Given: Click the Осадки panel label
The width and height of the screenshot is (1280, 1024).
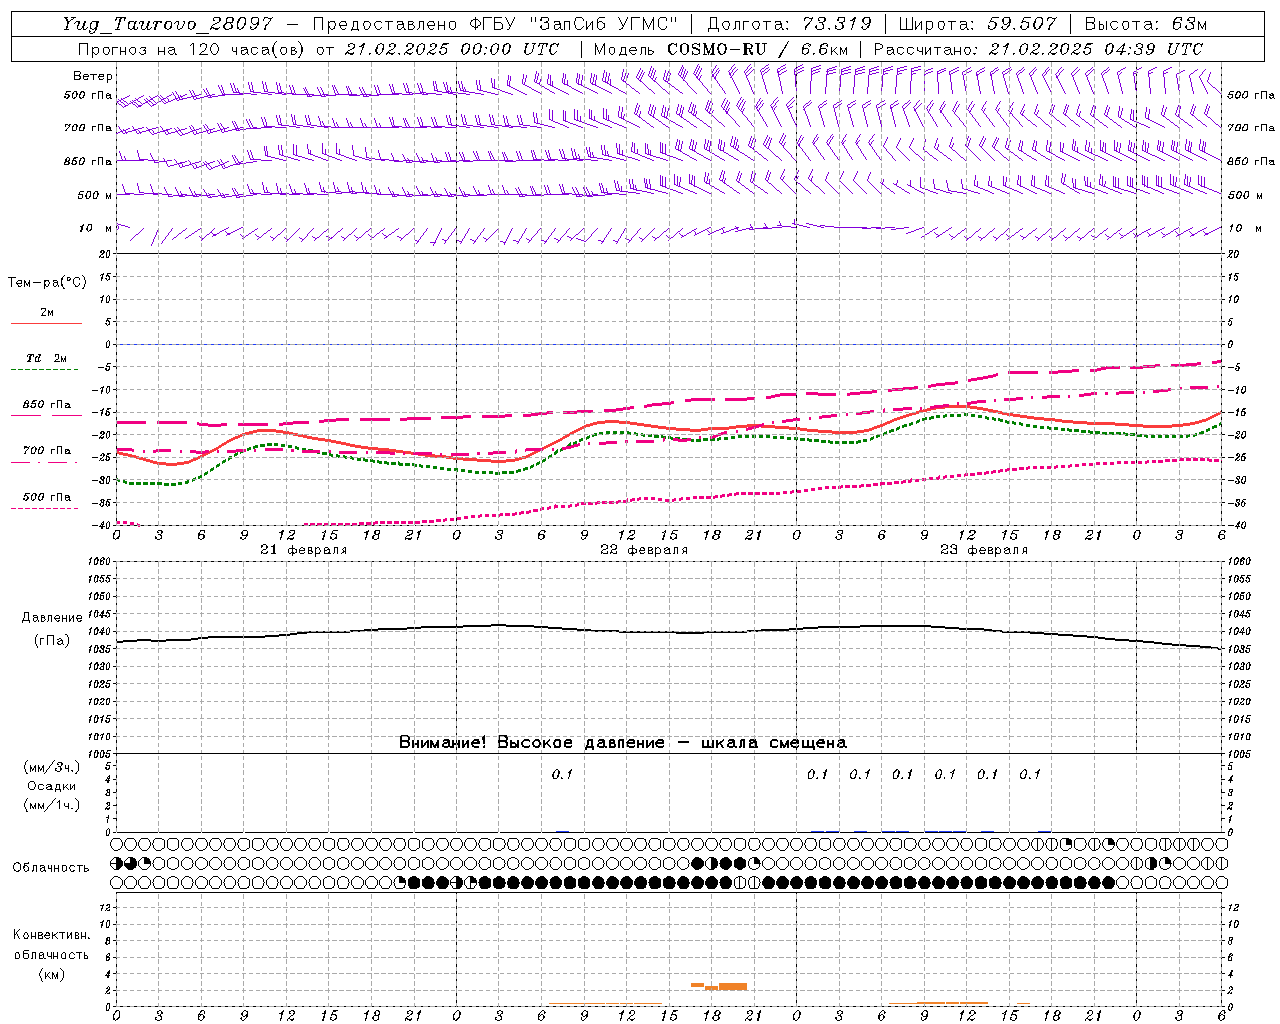Looking at the screenshot, I should (52, 786).
